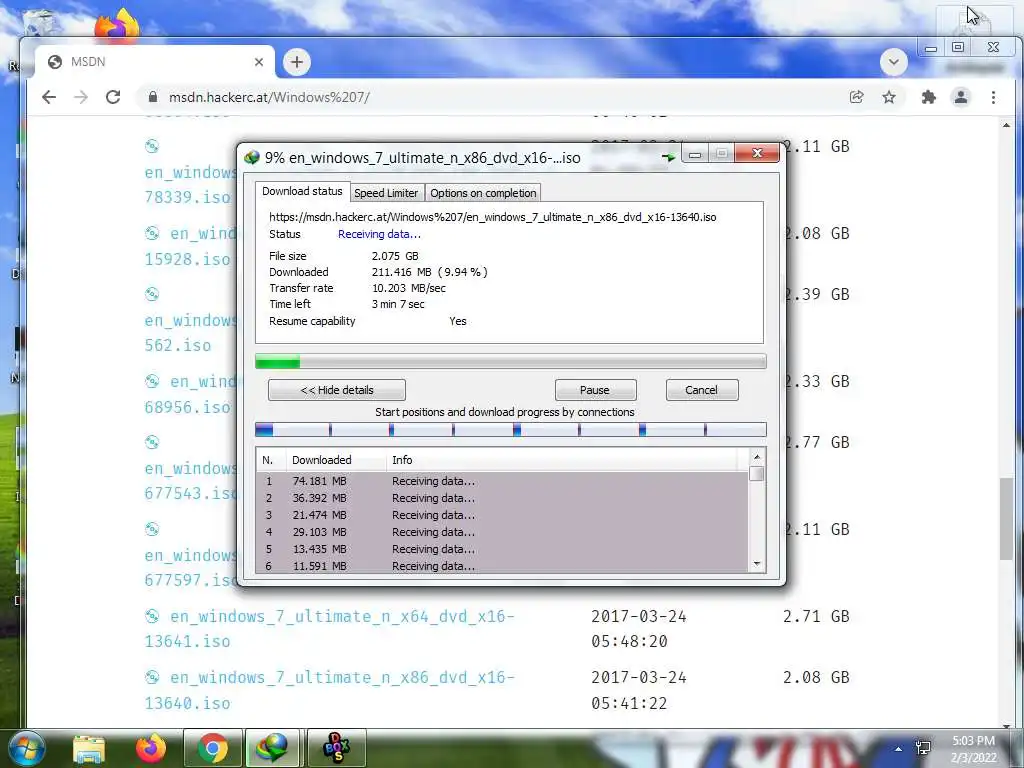Click the network tray icon

click(x=923, y=748)
